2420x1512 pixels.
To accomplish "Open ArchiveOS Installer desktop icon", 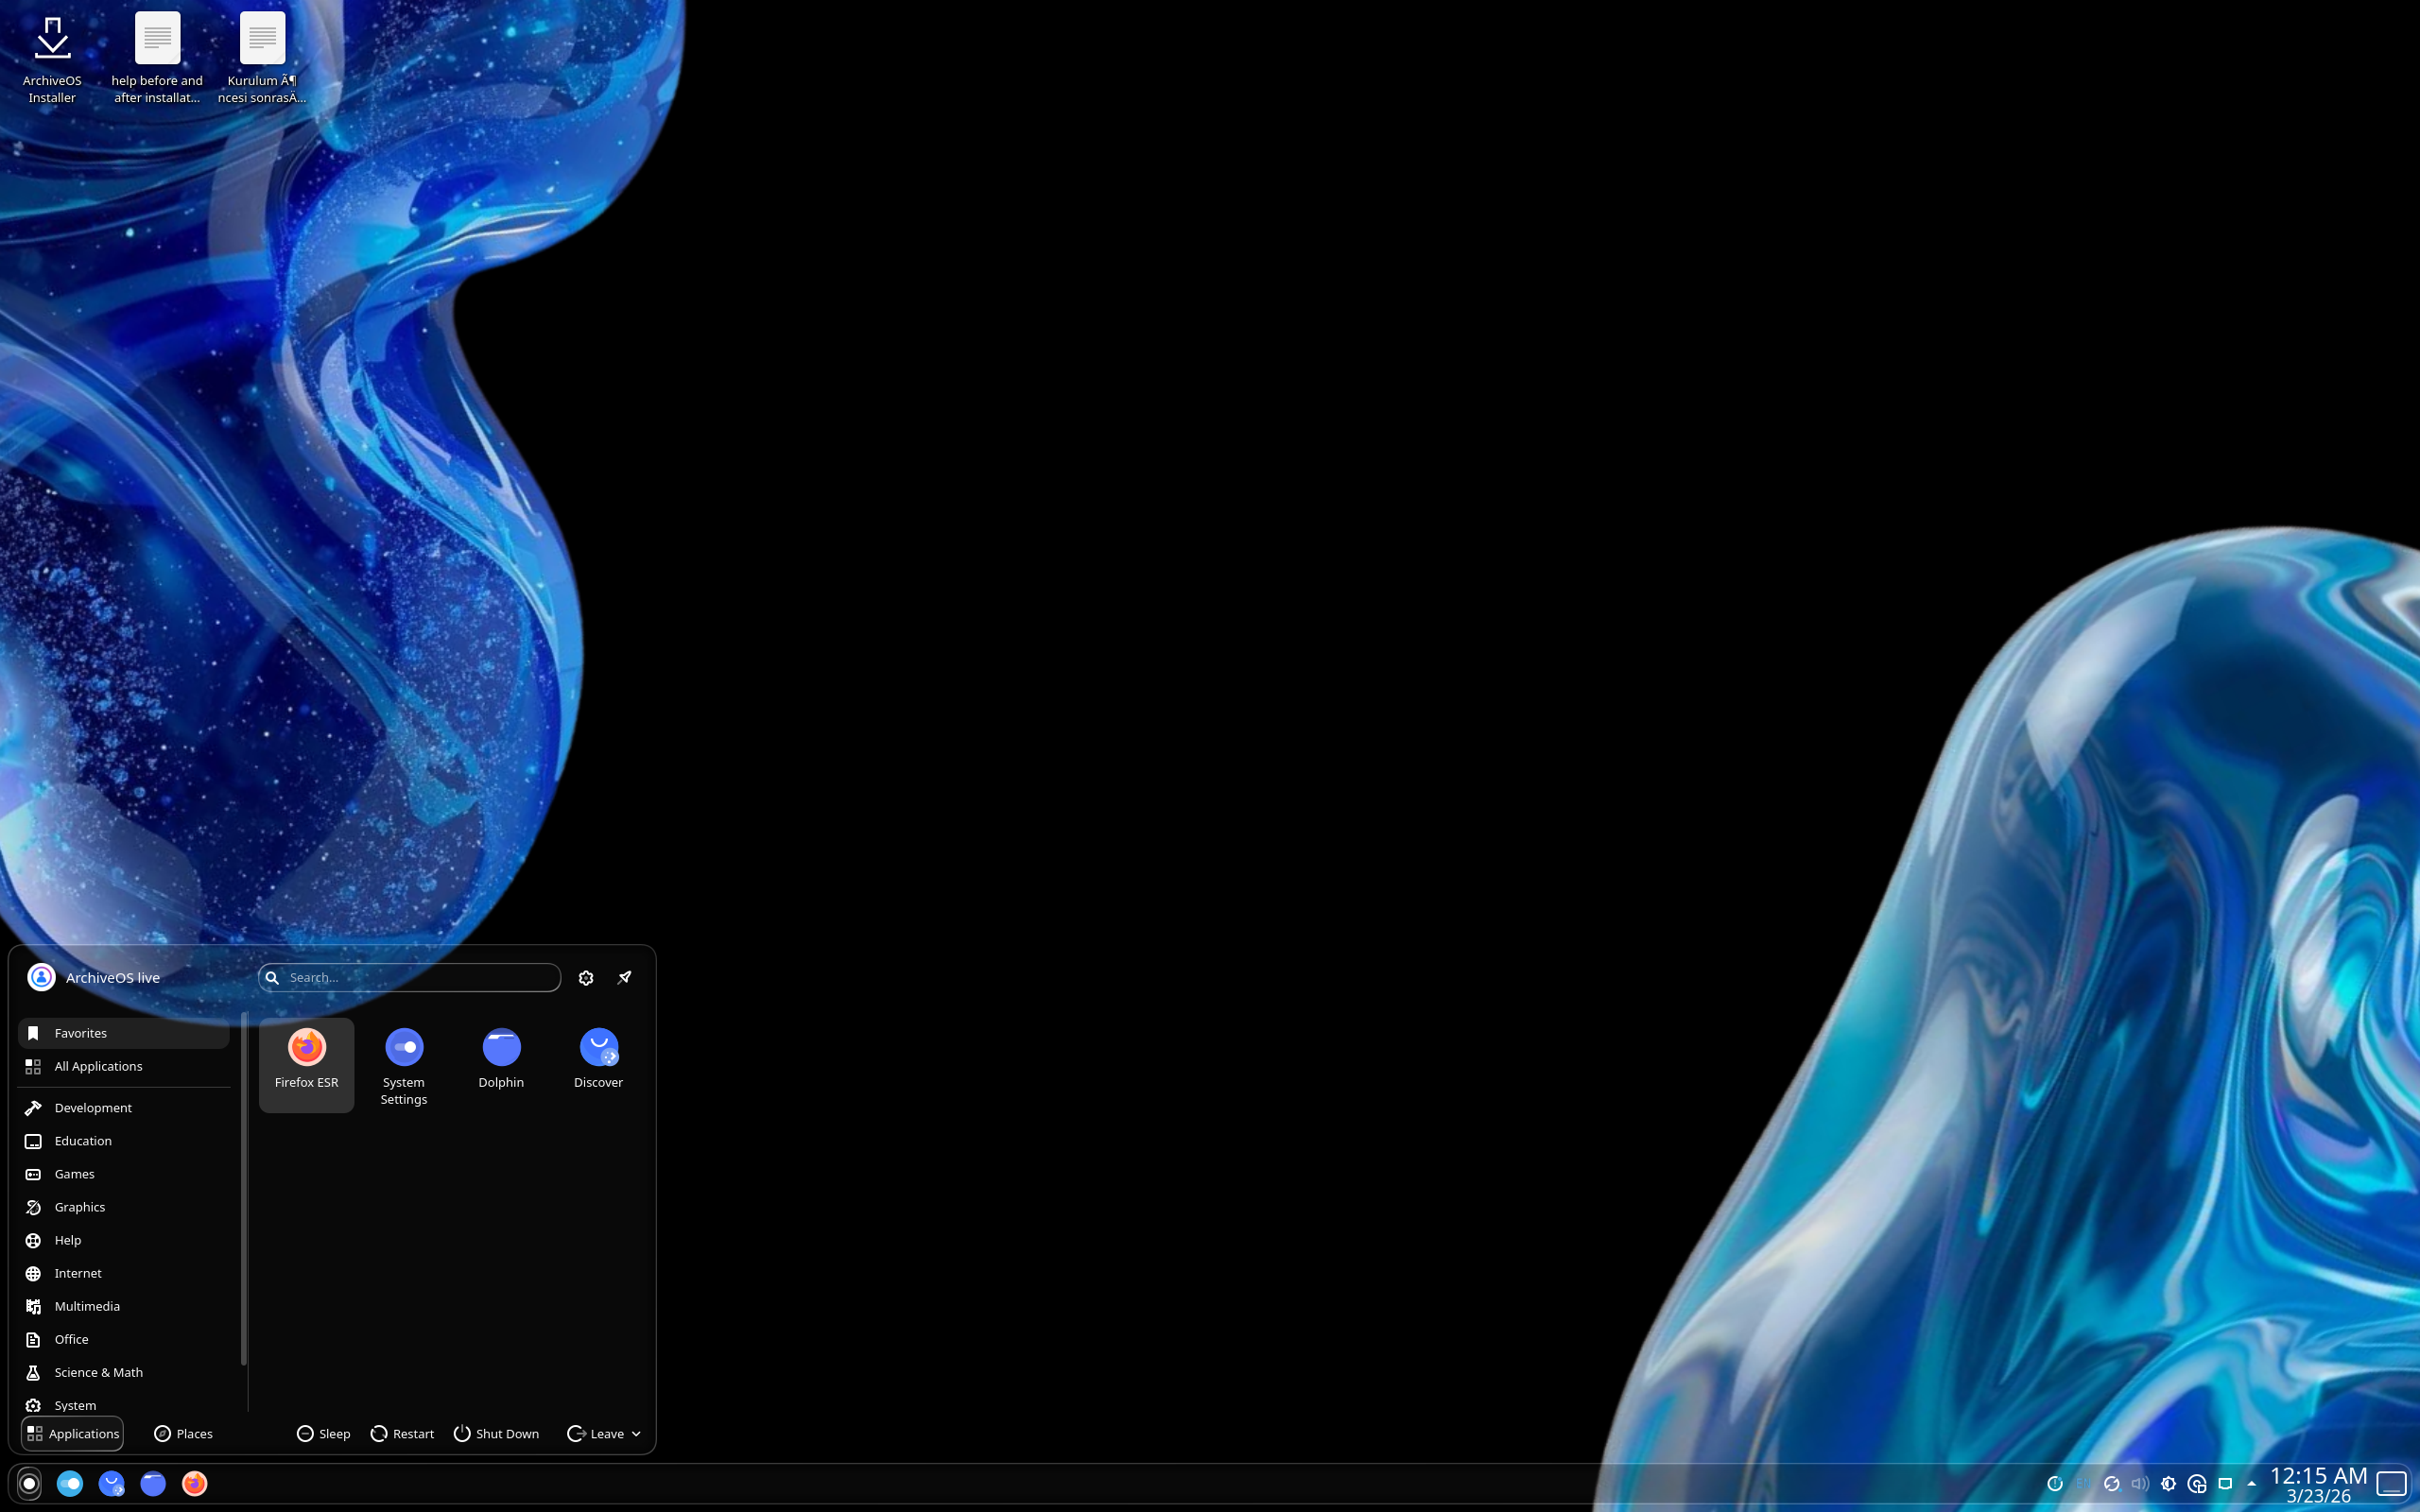I will (52, 60).
